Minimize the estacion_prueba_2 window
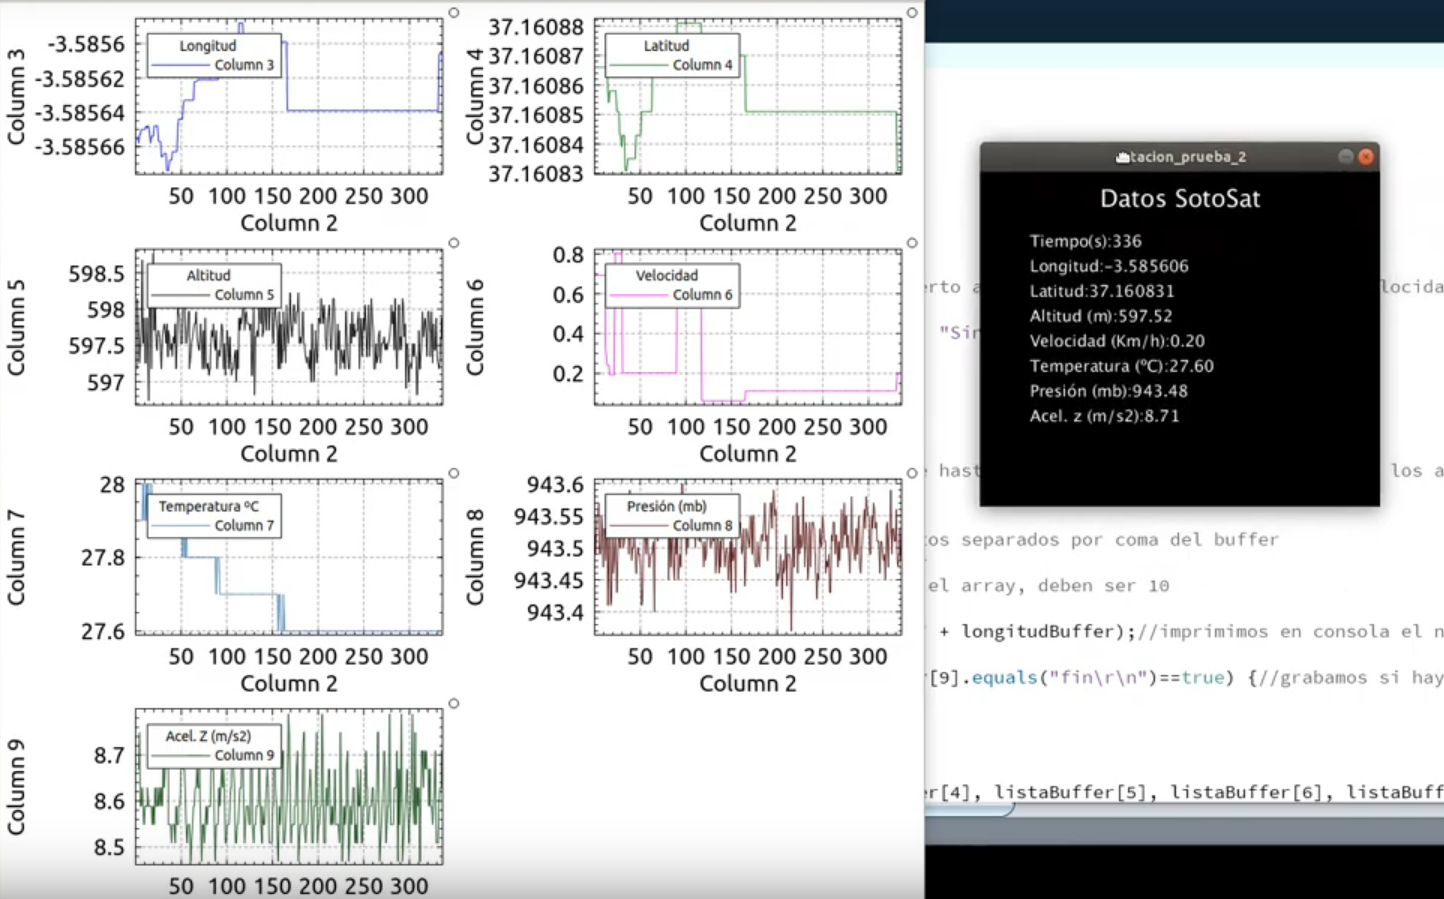Viewport: 1444px width, 899px height. pyautogui.click(x=1346, y=156)
